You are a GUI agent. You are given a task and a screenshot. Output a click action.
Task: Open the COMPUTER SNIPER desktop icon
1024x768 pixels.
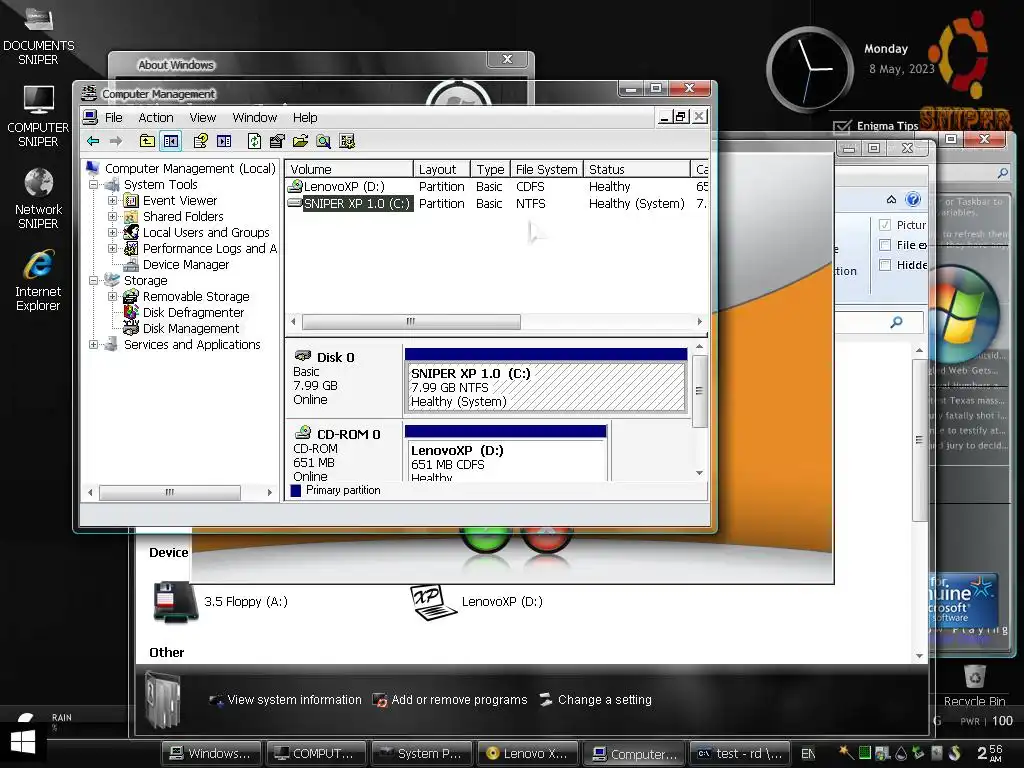point(38,116)
